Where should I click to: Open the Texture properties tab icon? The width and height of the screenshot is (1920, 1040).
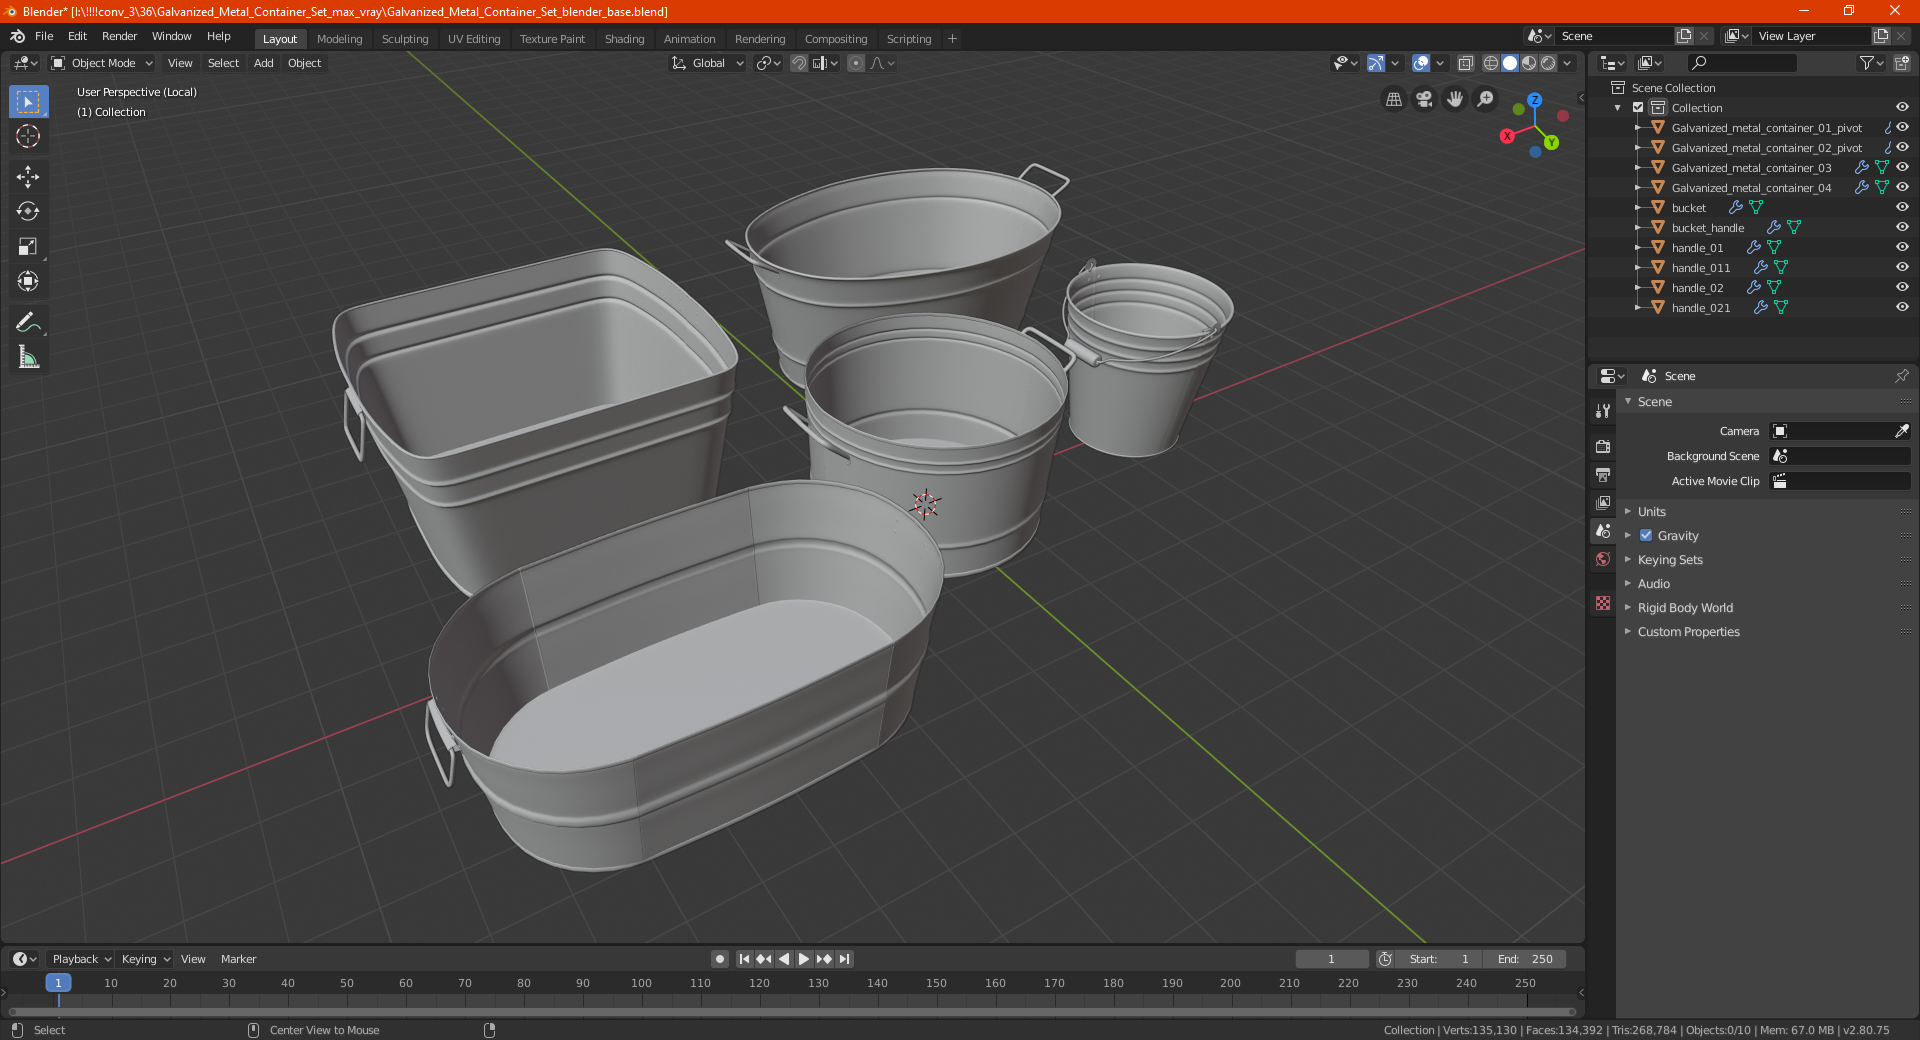click(1603, 603)
